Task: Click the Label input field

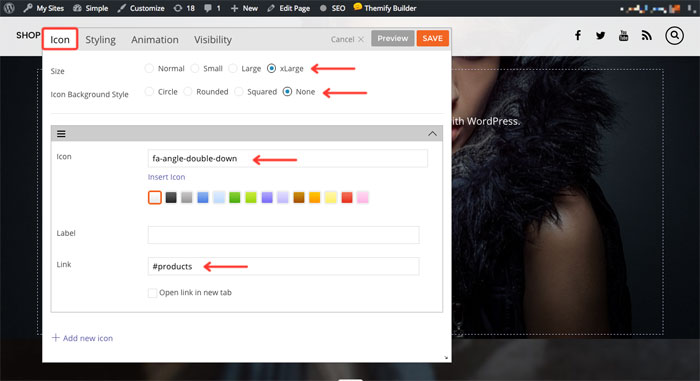Action: click(283, 234)
